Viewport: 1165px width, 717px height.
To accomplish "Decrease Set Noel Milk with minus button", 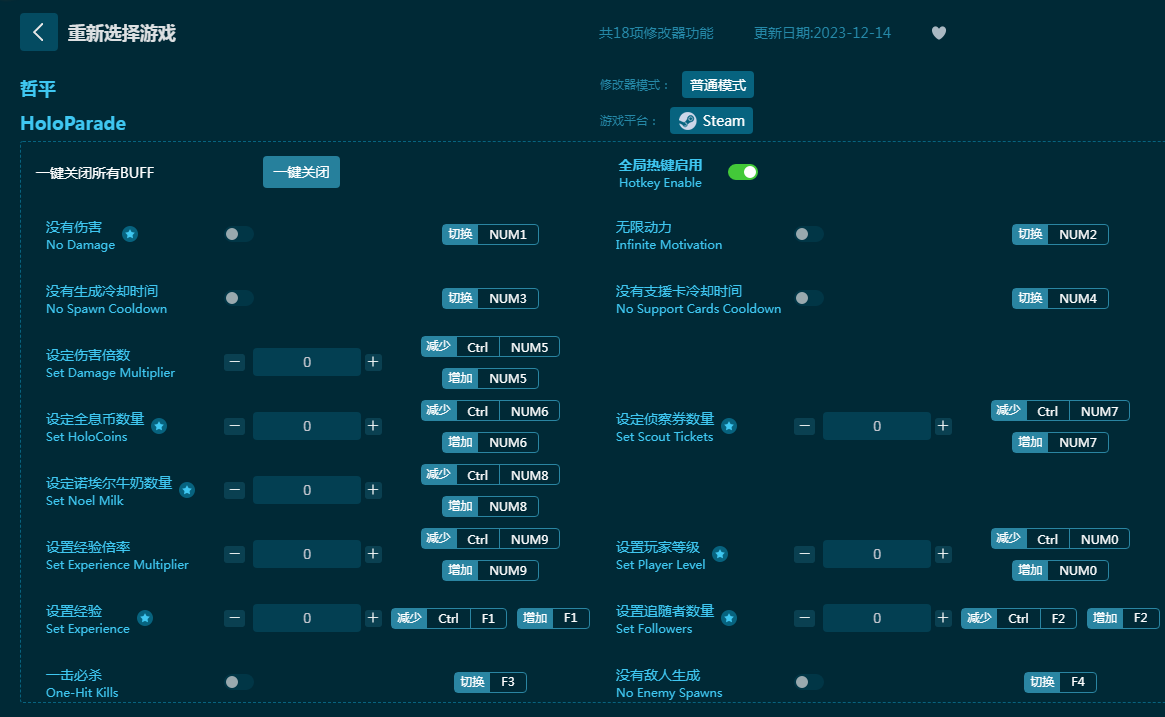I will coord(235,490).
